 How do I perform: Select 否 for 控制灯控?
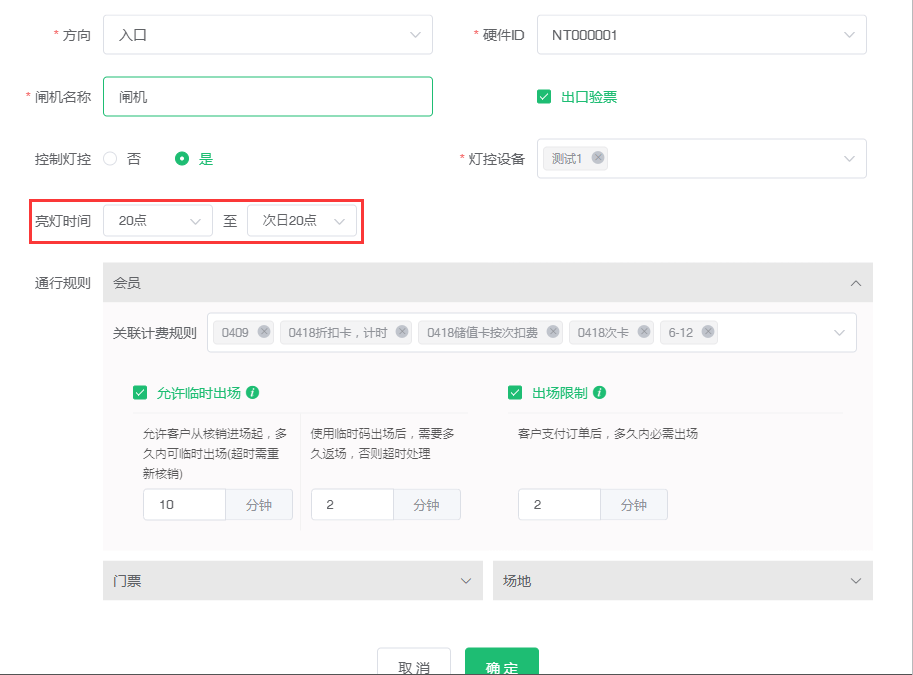pyautogui.click(x=110, y=158)
